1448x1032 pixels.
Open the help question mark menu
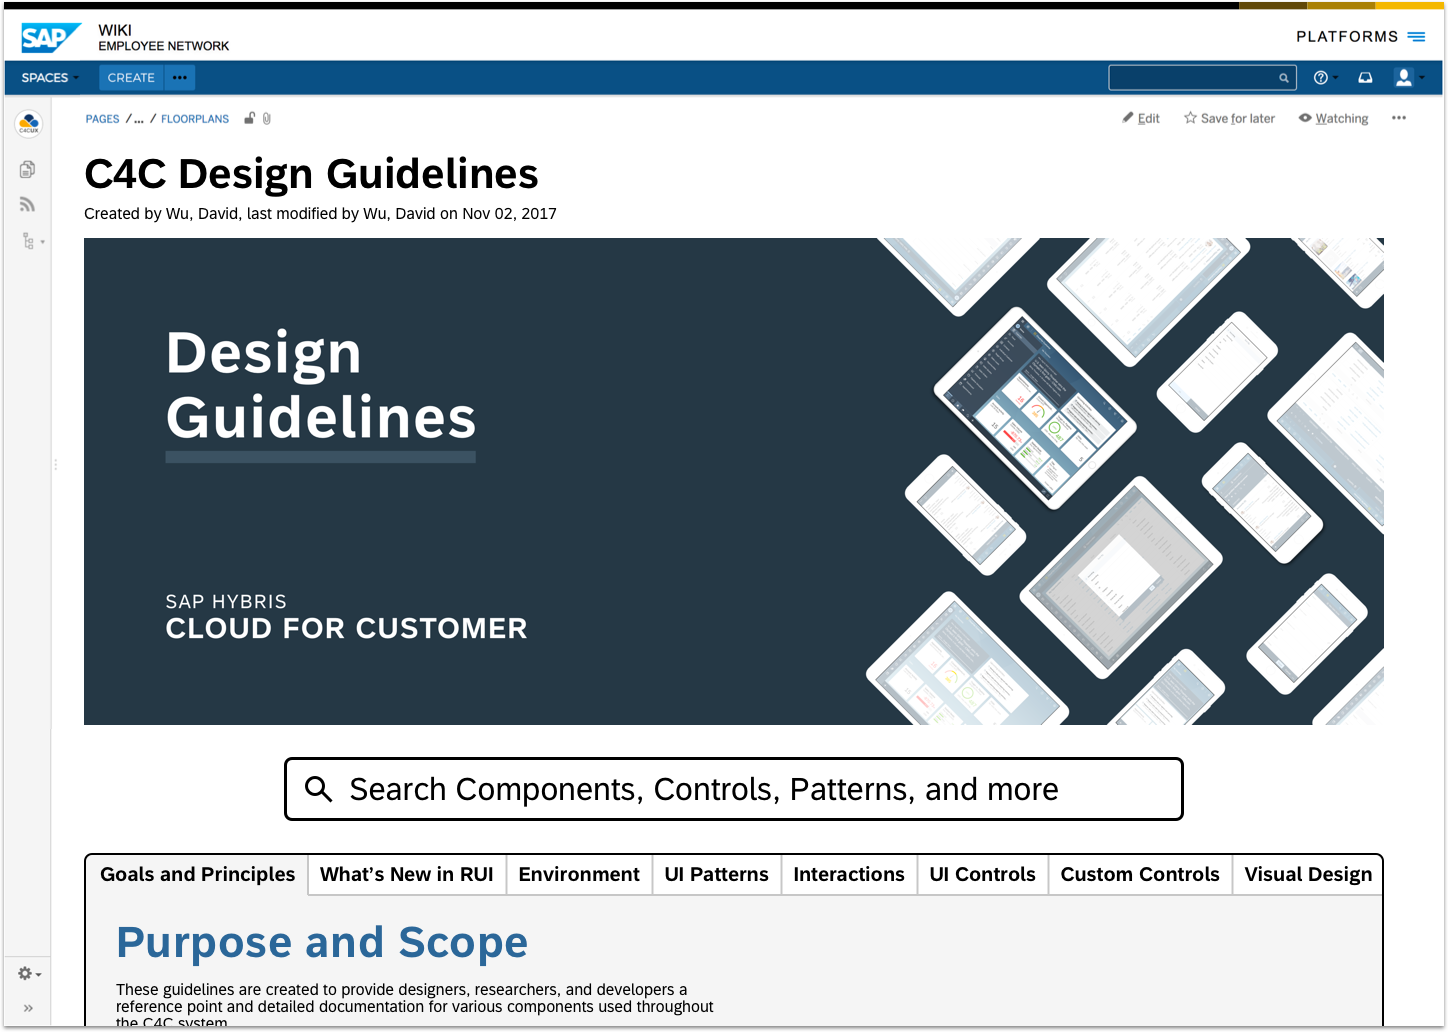(x=1325, y=77)
